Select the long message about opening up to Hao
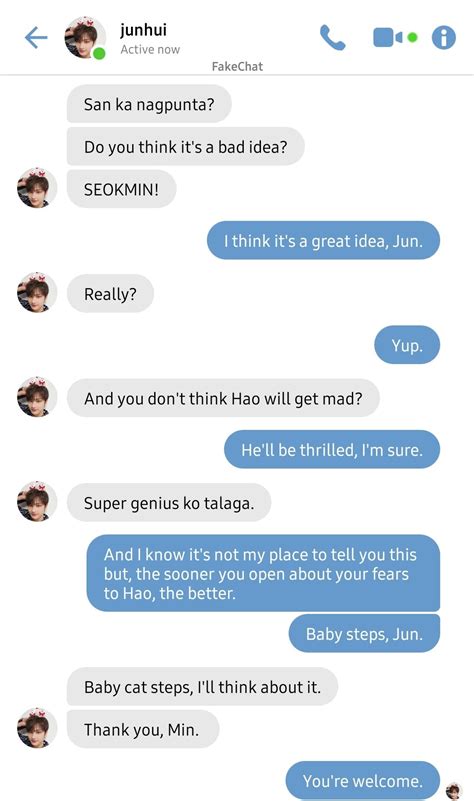 pos(263,573)
